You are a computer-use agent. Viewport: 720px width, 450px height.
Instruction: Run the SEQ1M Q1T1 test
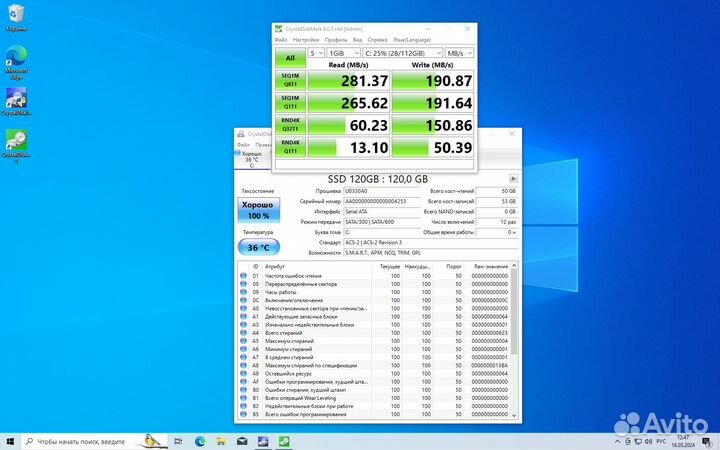(290, 102)
